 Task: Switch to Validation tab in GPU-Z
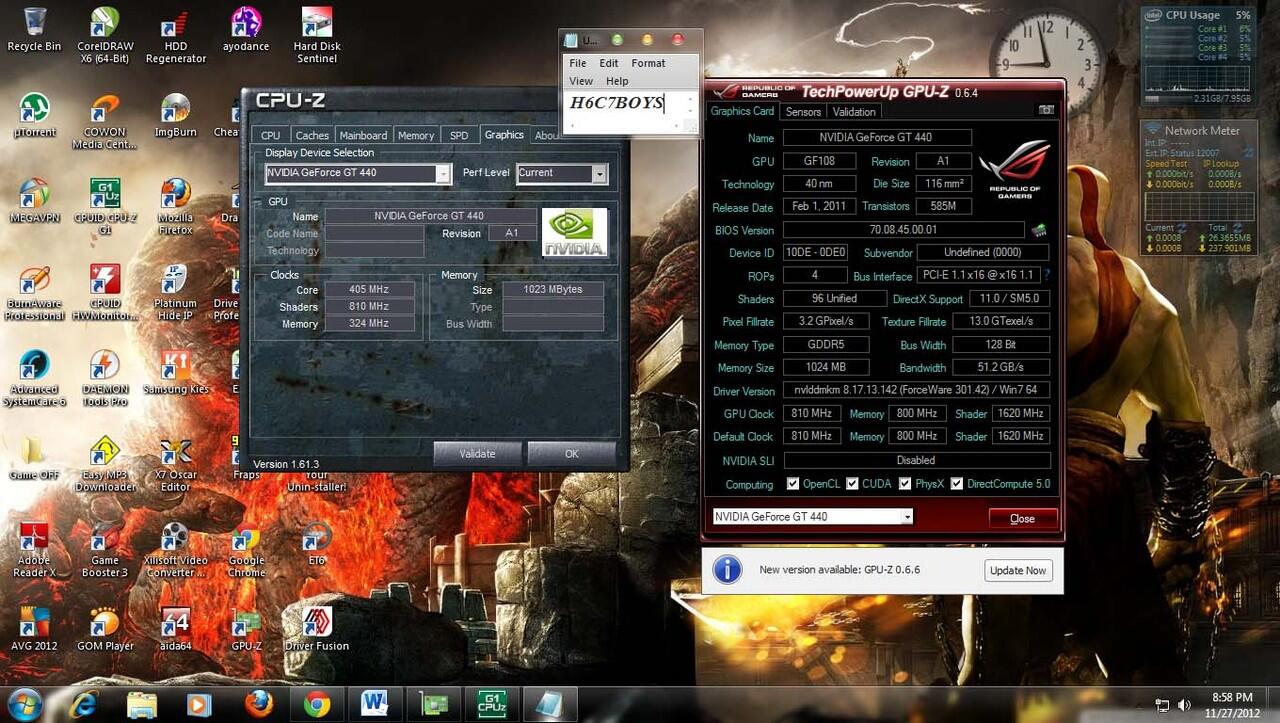point(854,112)
